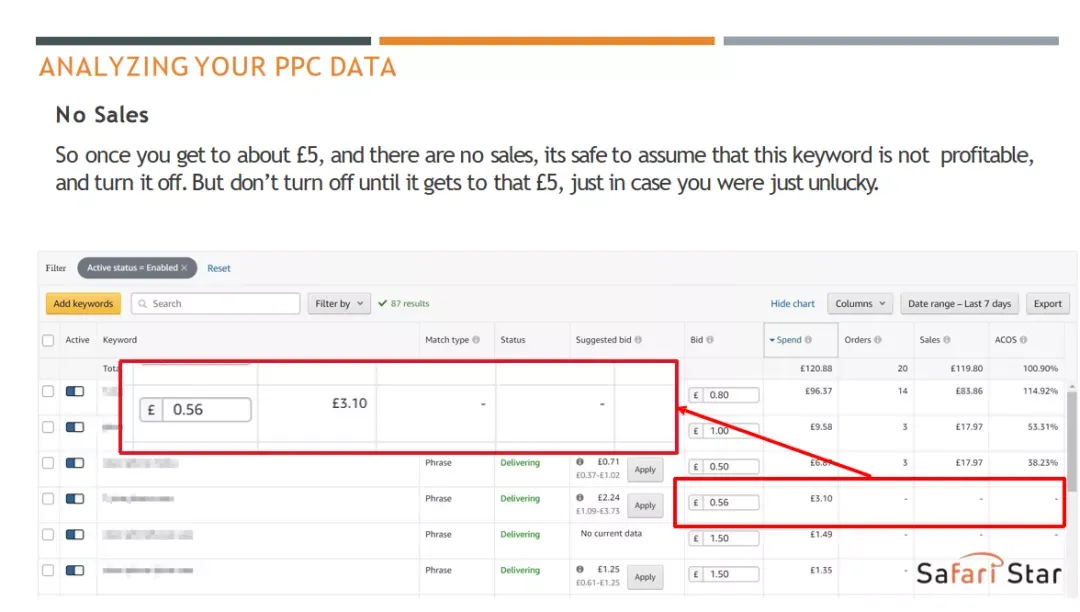
Task: Tick the select-all checkbox in the table header
Action: pos(48,340)
